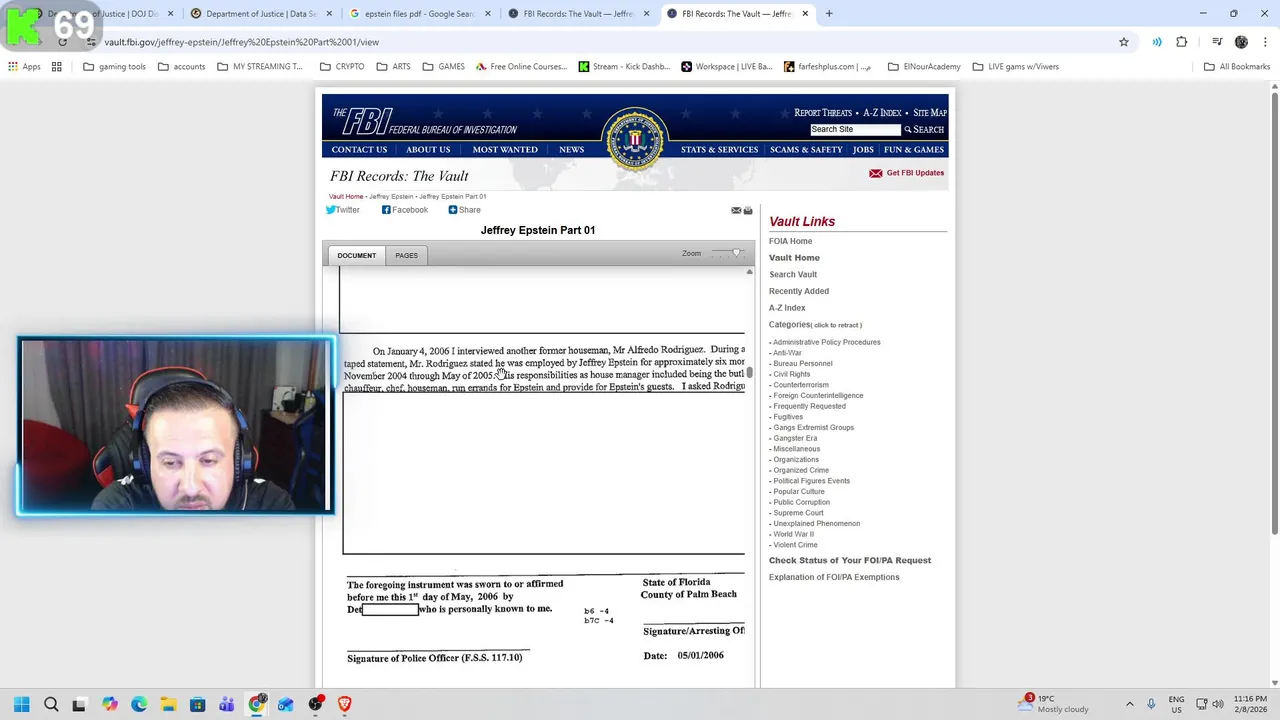Screen dimensions: 1280x720
Task: Click the FBI seal logo
Action: pos(634,138)
